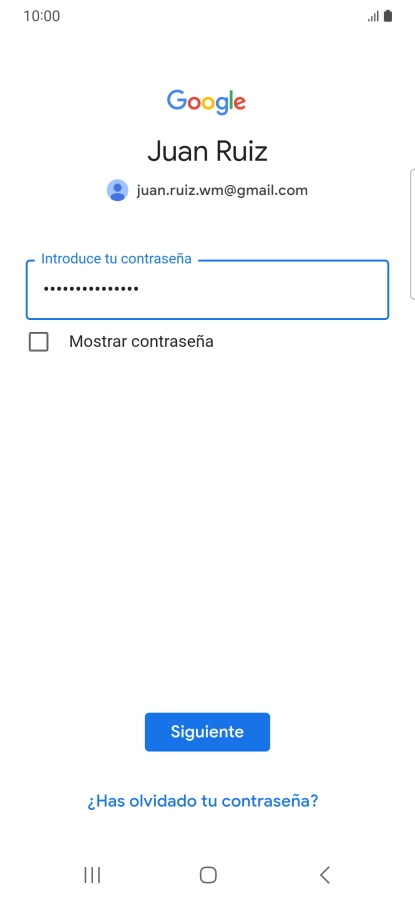Viewport: 415px width, 900px height.
Task: Focus the Introduce tu contraseña field
Action: tap(207, 290)
